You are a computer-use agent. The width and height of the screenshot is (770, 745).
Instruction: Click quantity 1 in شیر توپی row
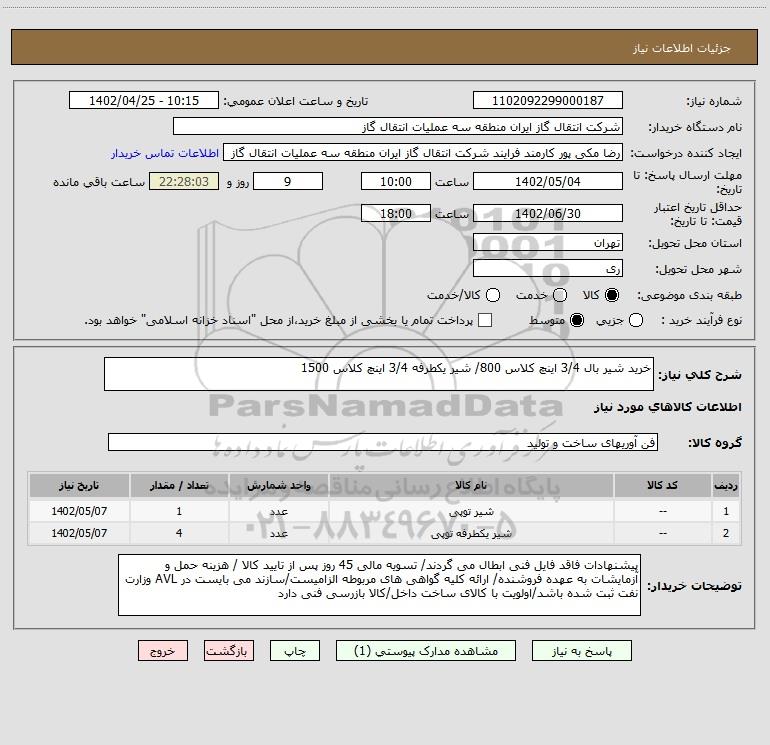(179, 511)
